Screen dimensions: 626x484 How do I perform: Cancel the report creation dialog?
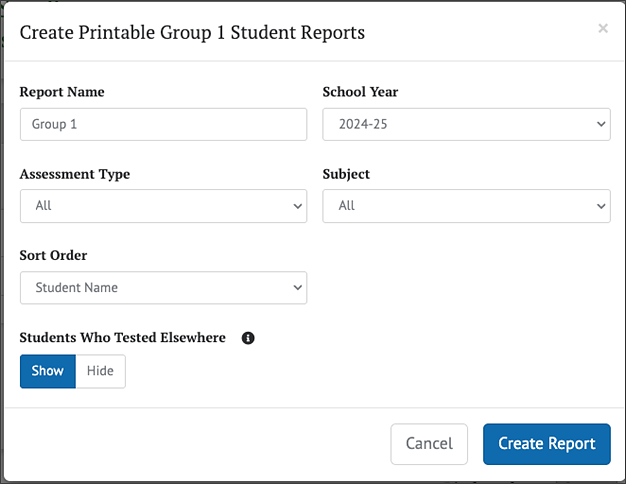429,444
